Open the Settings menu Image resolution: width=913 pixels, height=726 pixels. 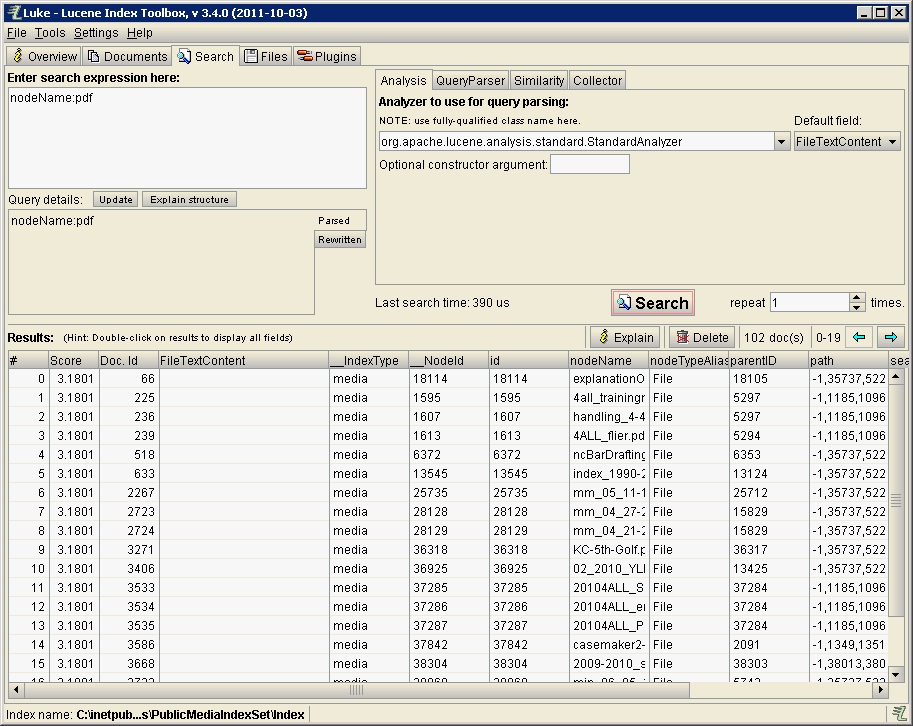[95, 33]
